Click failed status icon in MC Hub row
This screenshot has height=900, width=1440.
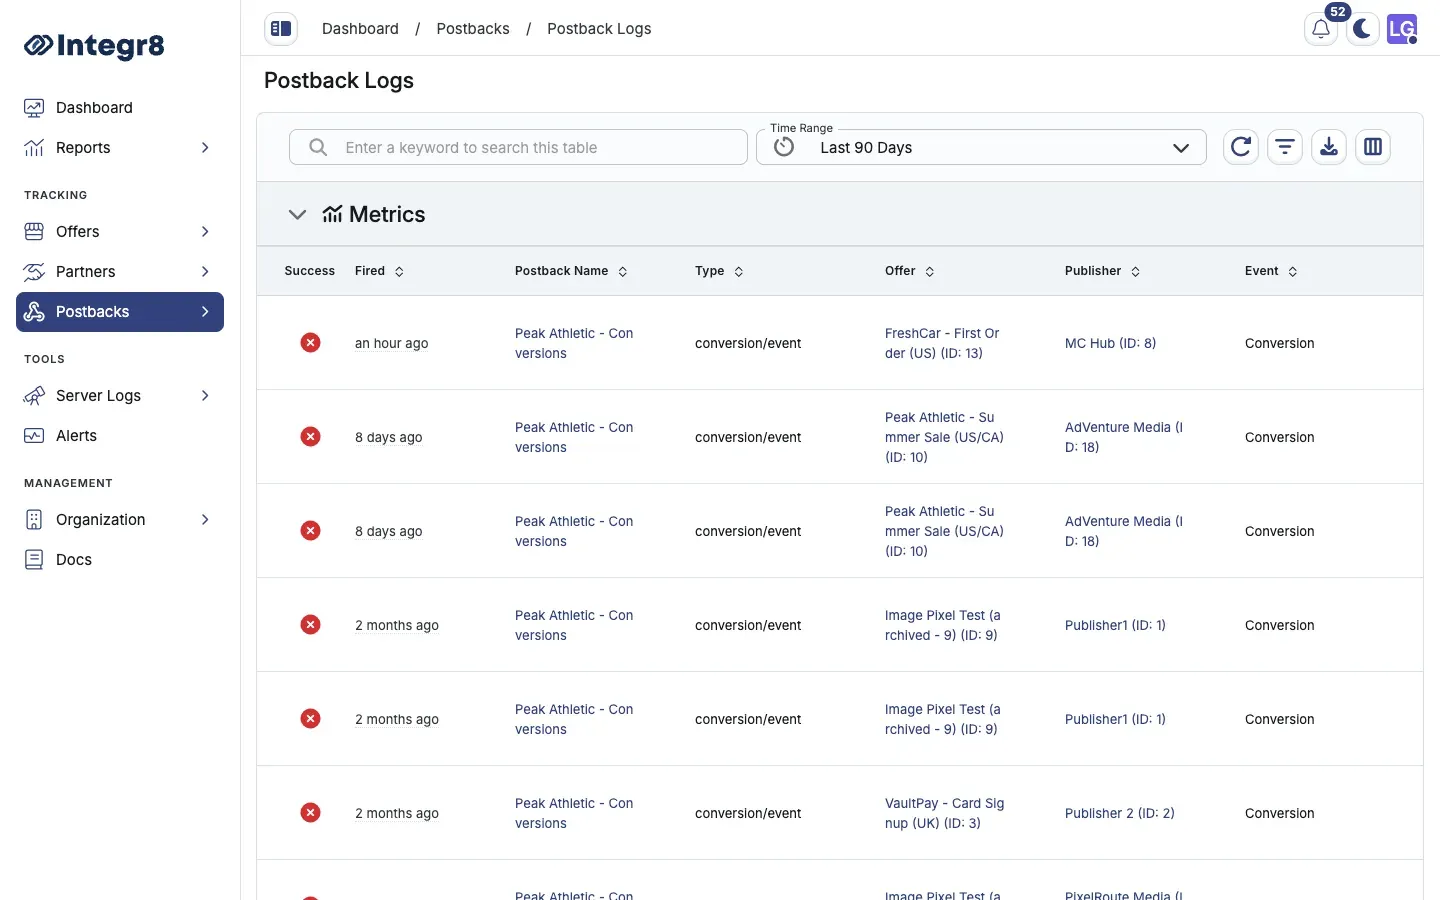pyautogui.click(x=311, y=343)
